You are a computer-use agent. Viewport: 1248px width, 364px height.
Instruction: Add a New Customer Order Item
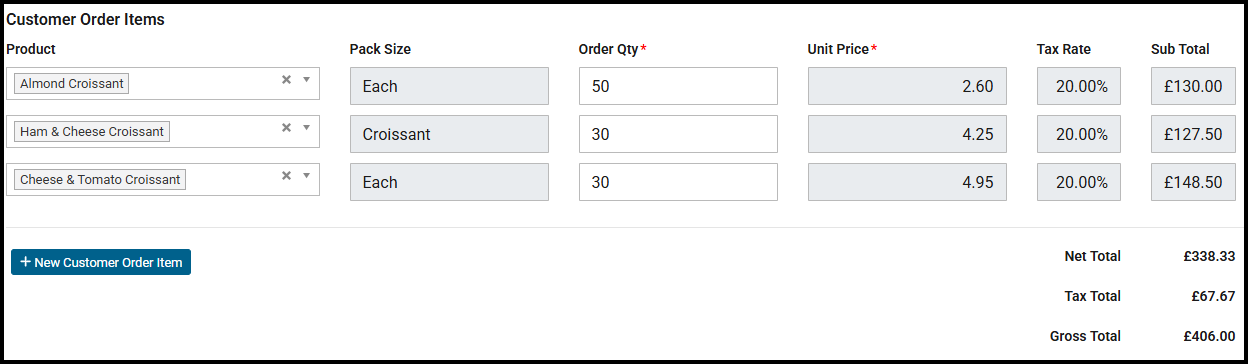coord(101,262)
